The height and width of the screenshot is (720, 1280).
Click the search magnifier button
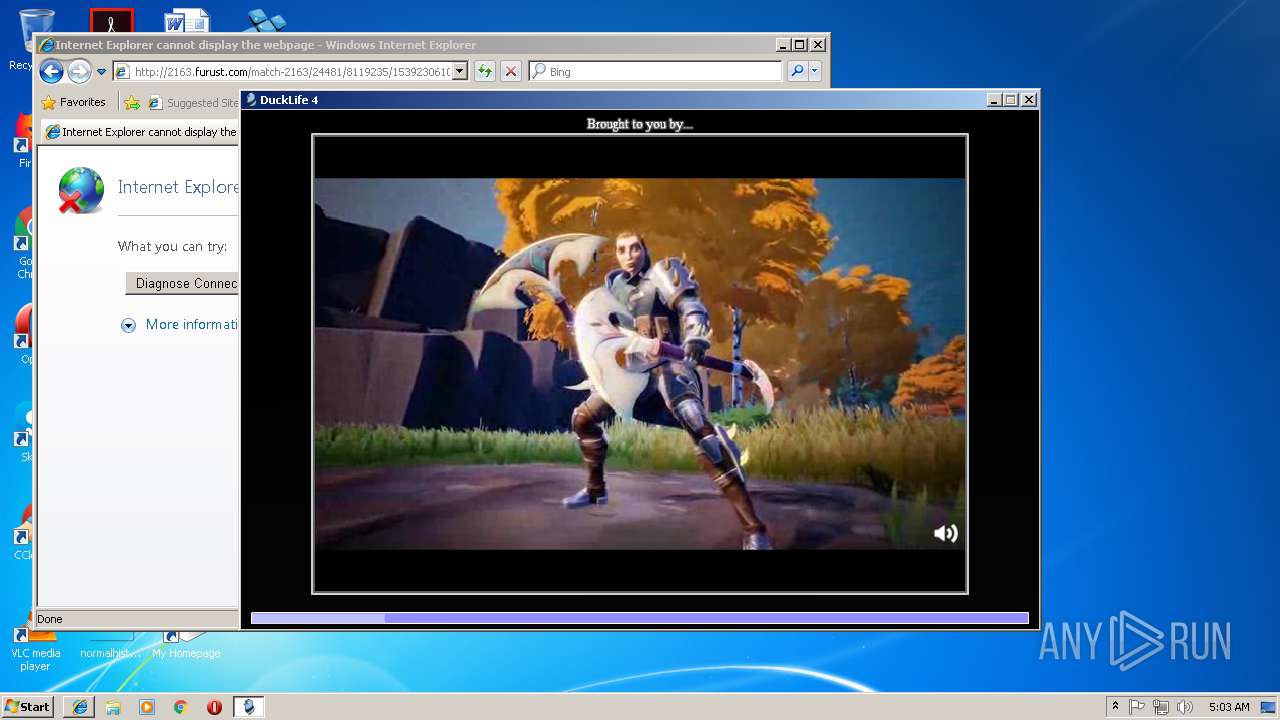[797, 71]
